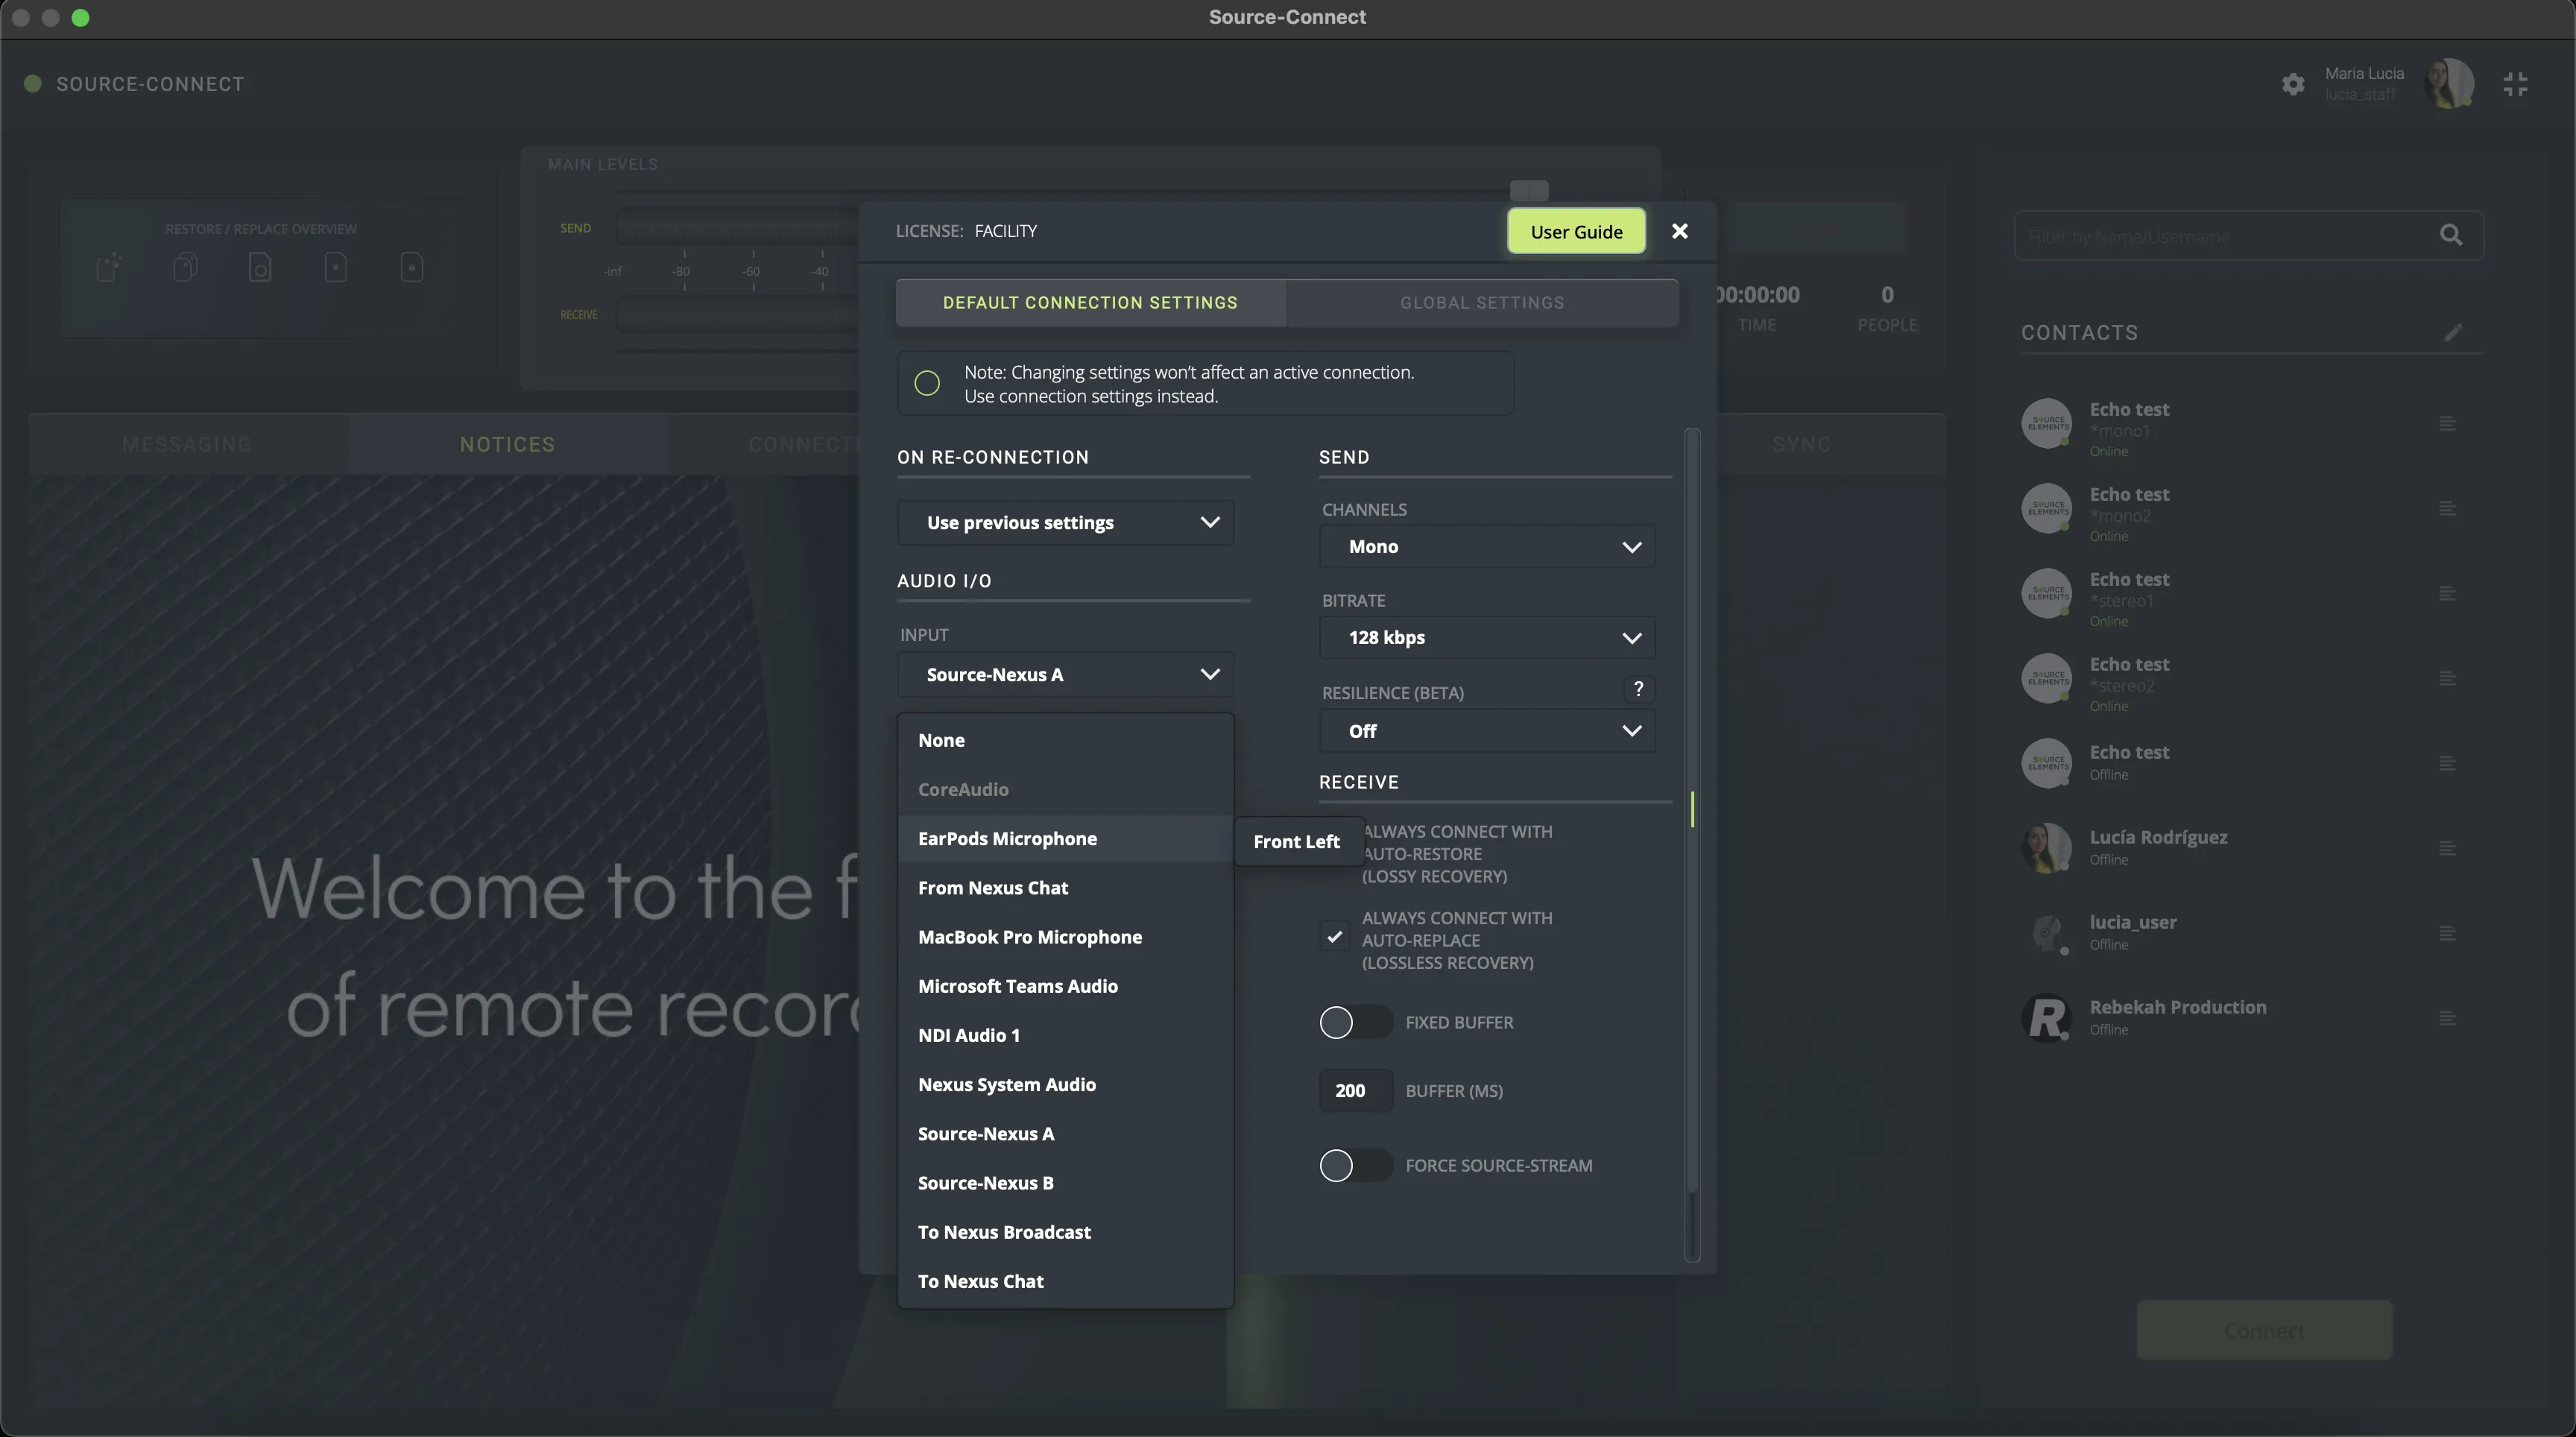Choose 'To Nexus Broadcast' option
Viewport: 2576px width, 1437px height.
(x=1066, y=1232)
